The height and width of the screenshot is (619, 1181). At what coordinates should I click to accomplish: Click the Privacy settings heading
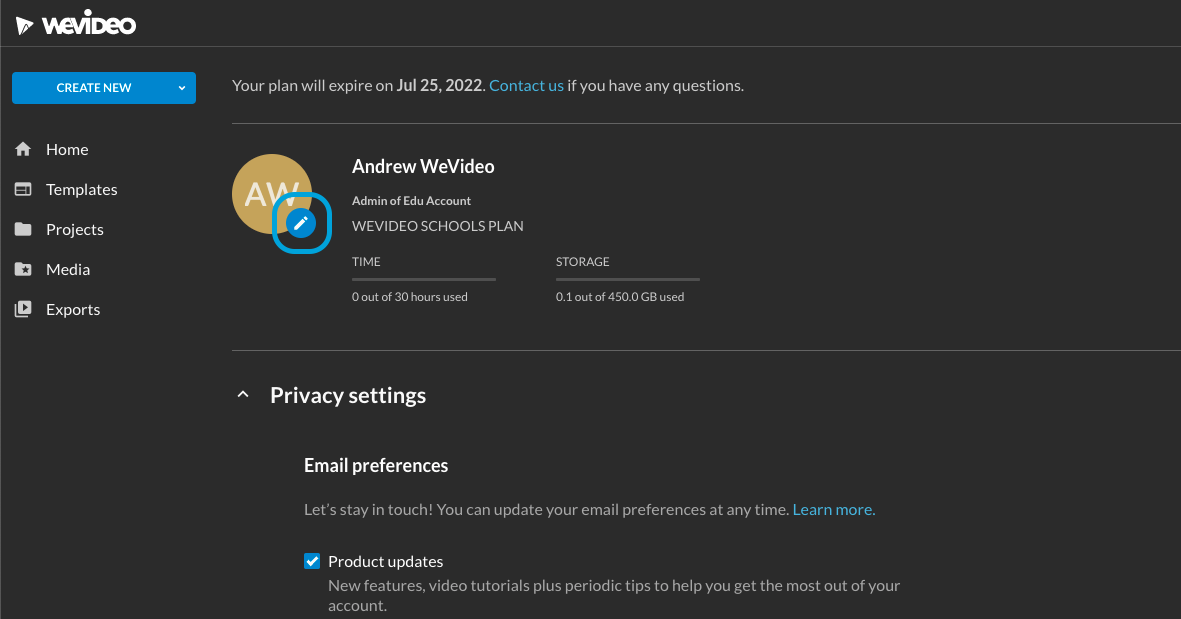[348, 395]
